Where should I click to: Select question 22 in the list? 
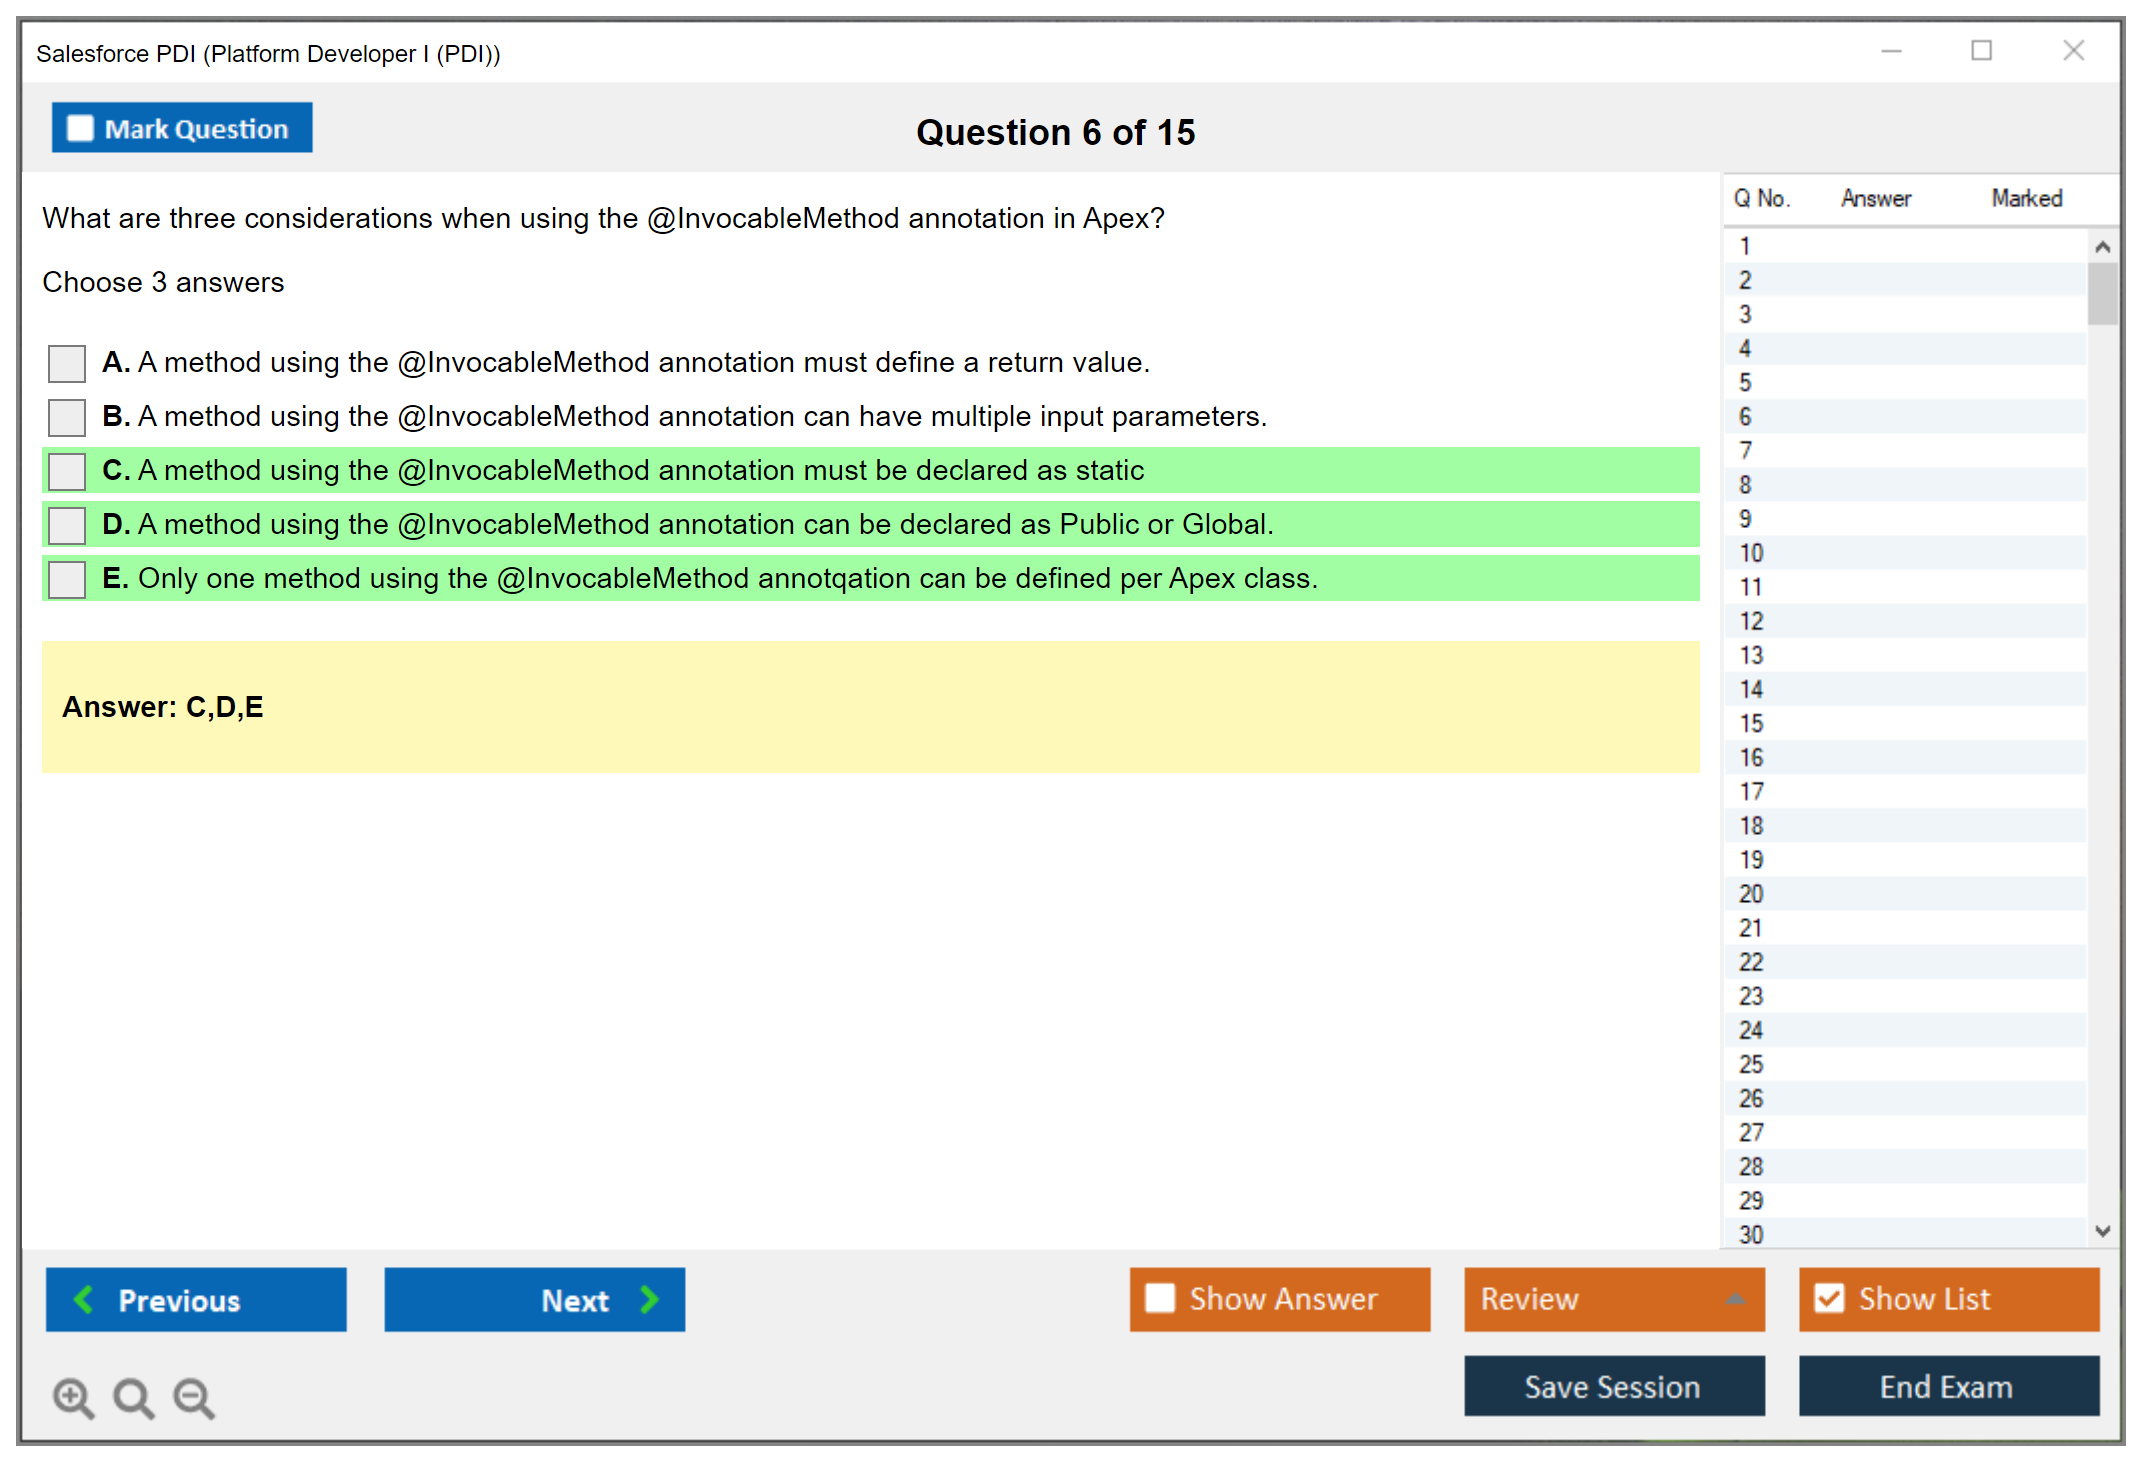click(x=1751, y=962)
